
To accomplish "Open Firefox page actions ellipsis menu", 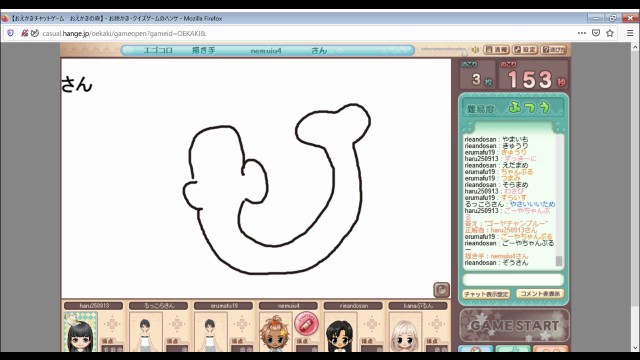I will 582,33.
